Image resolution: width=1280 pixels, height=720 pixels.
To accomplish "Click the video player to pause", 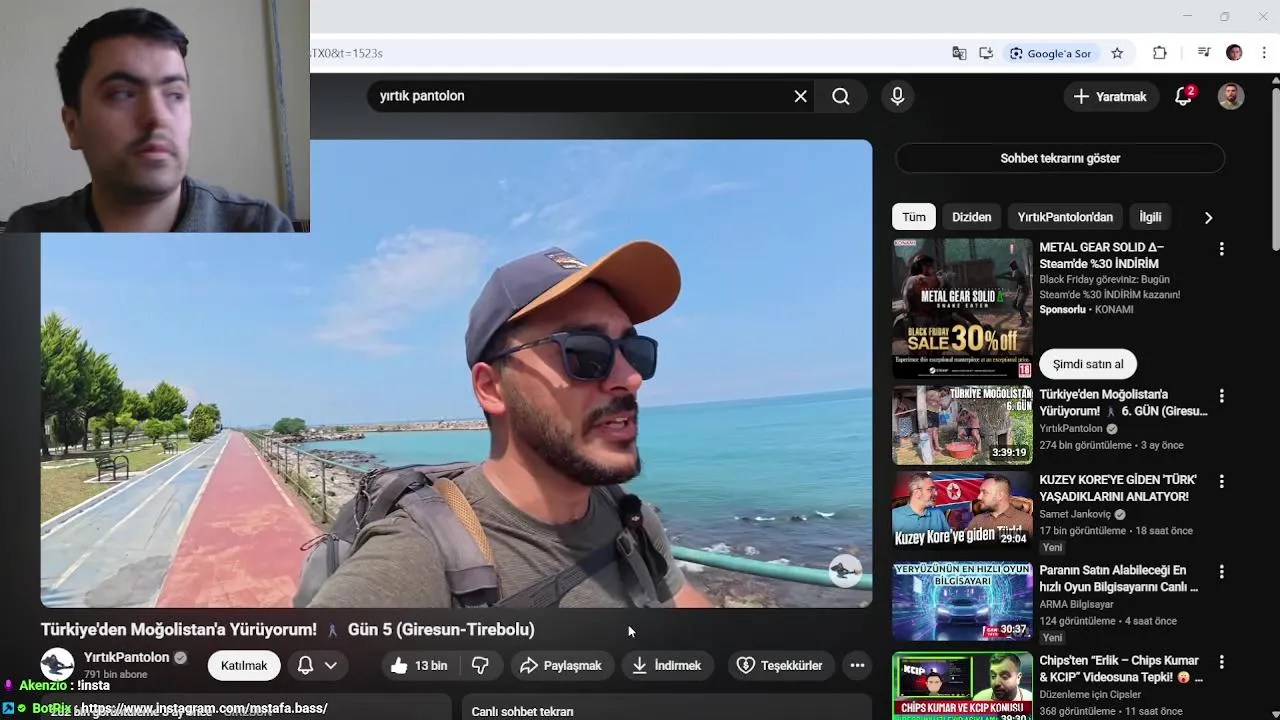I will 456,373.
